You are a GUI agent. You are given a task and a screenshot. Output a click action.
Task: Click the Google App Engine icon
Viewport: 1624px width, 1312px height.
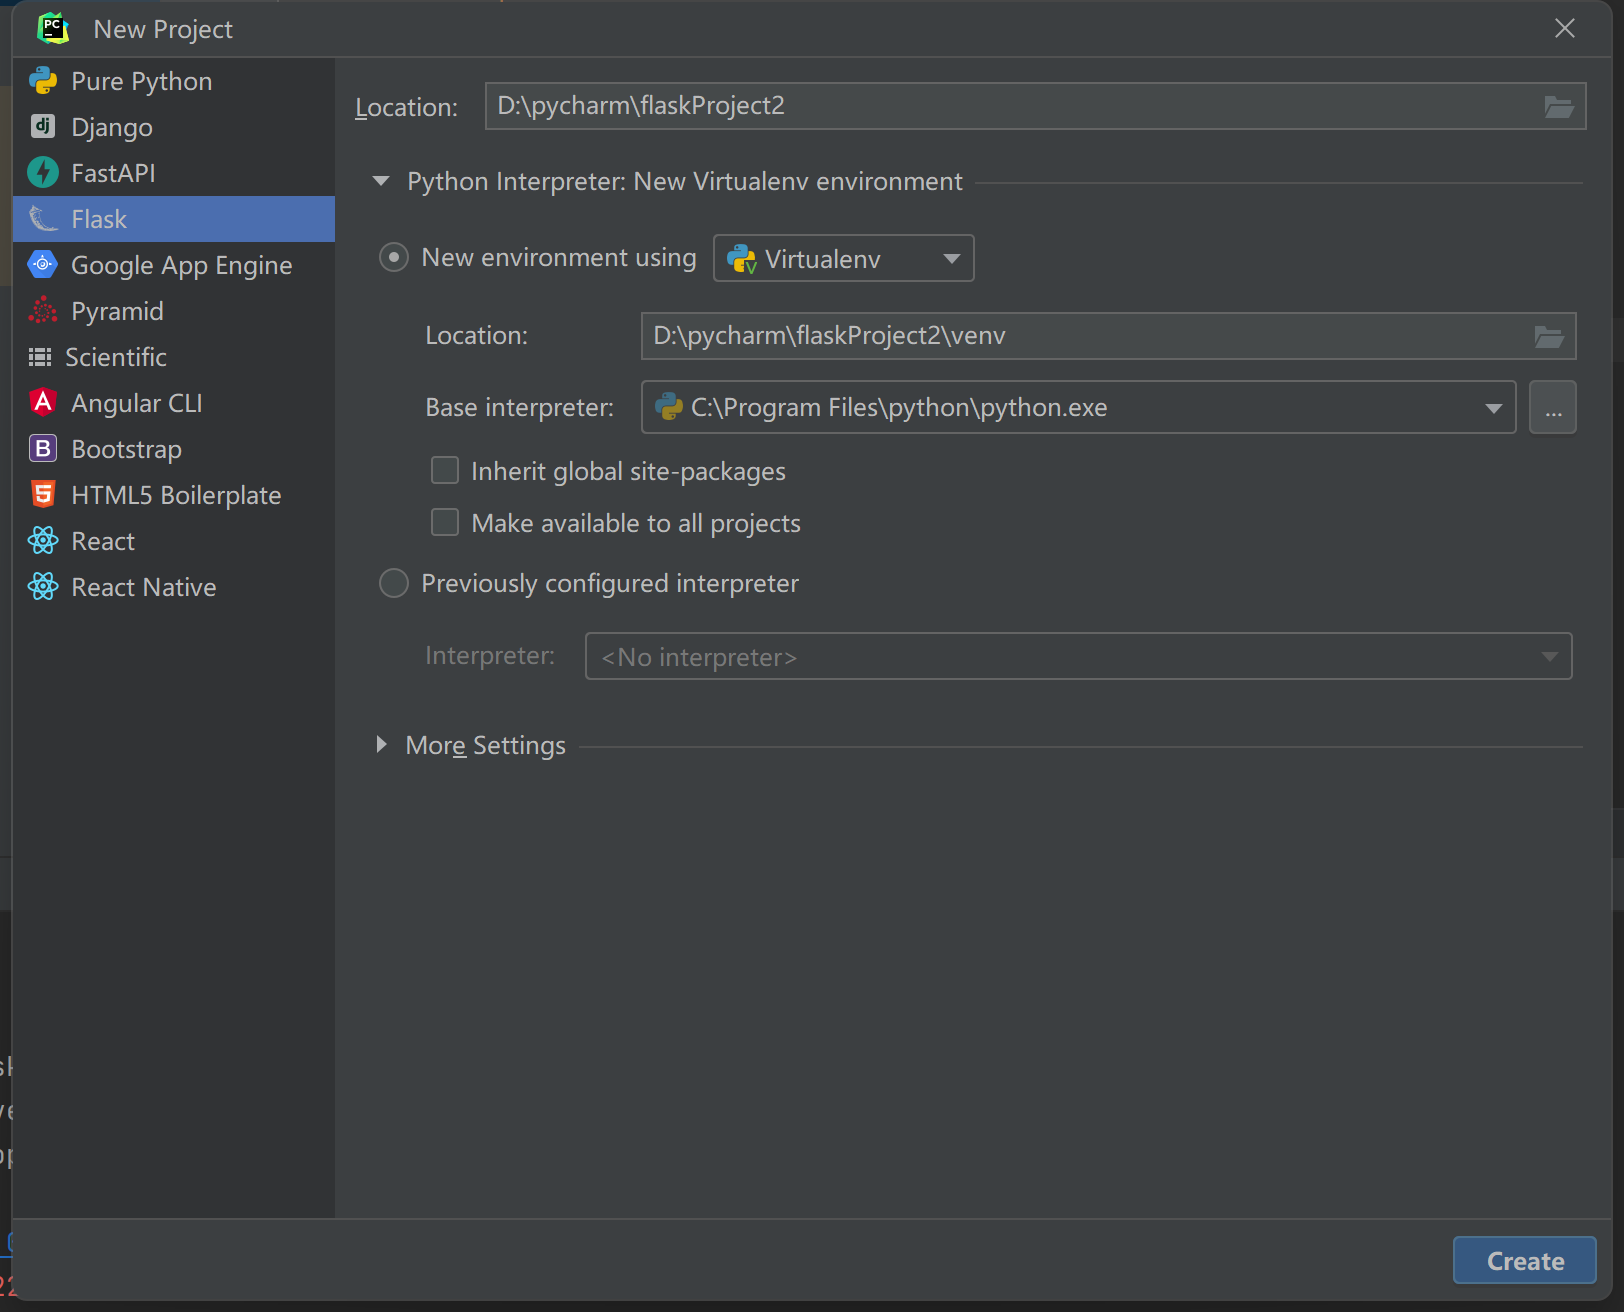click(x=43, y=264)
